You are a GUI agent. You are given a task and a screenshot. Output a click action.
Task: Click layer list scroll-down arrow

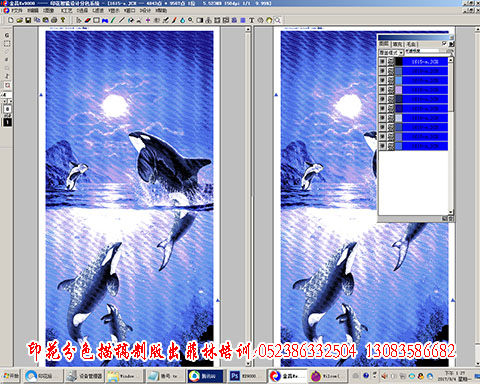(x=451, y=212)
